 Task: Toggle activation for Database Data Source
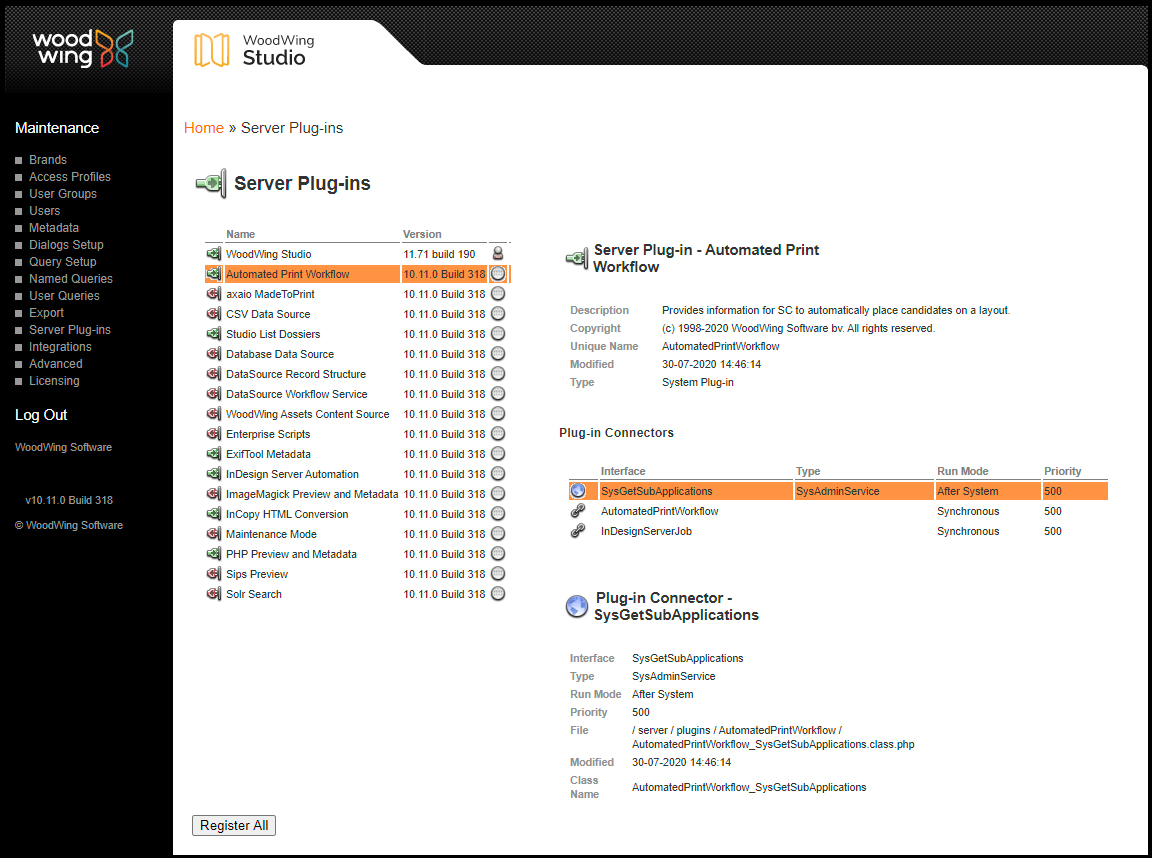point(498,353)
